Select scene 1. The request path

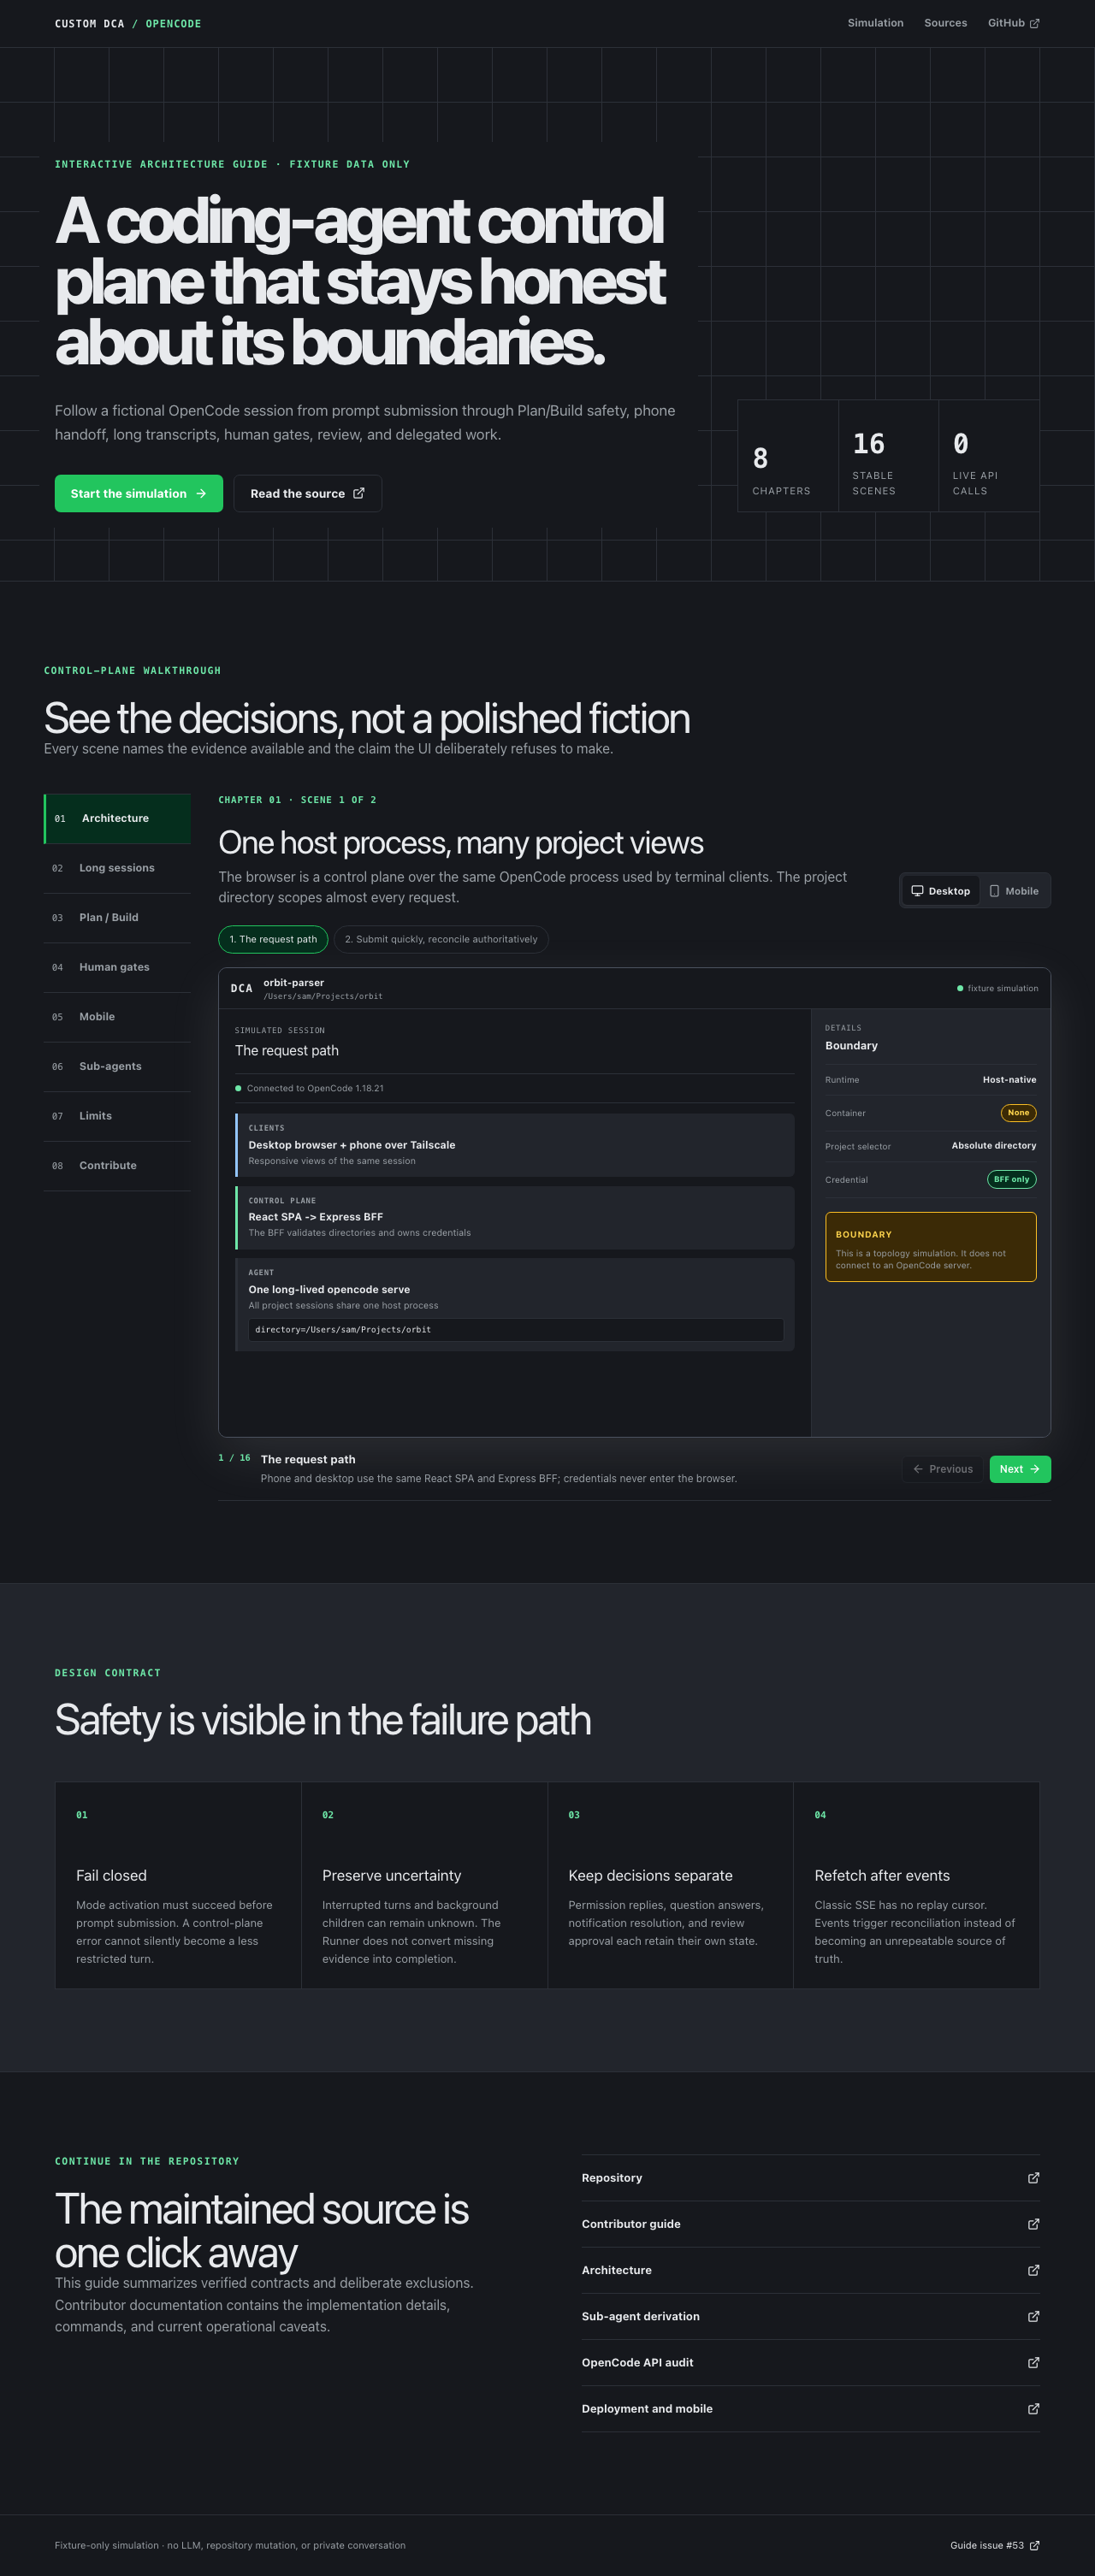pos(273,939)
